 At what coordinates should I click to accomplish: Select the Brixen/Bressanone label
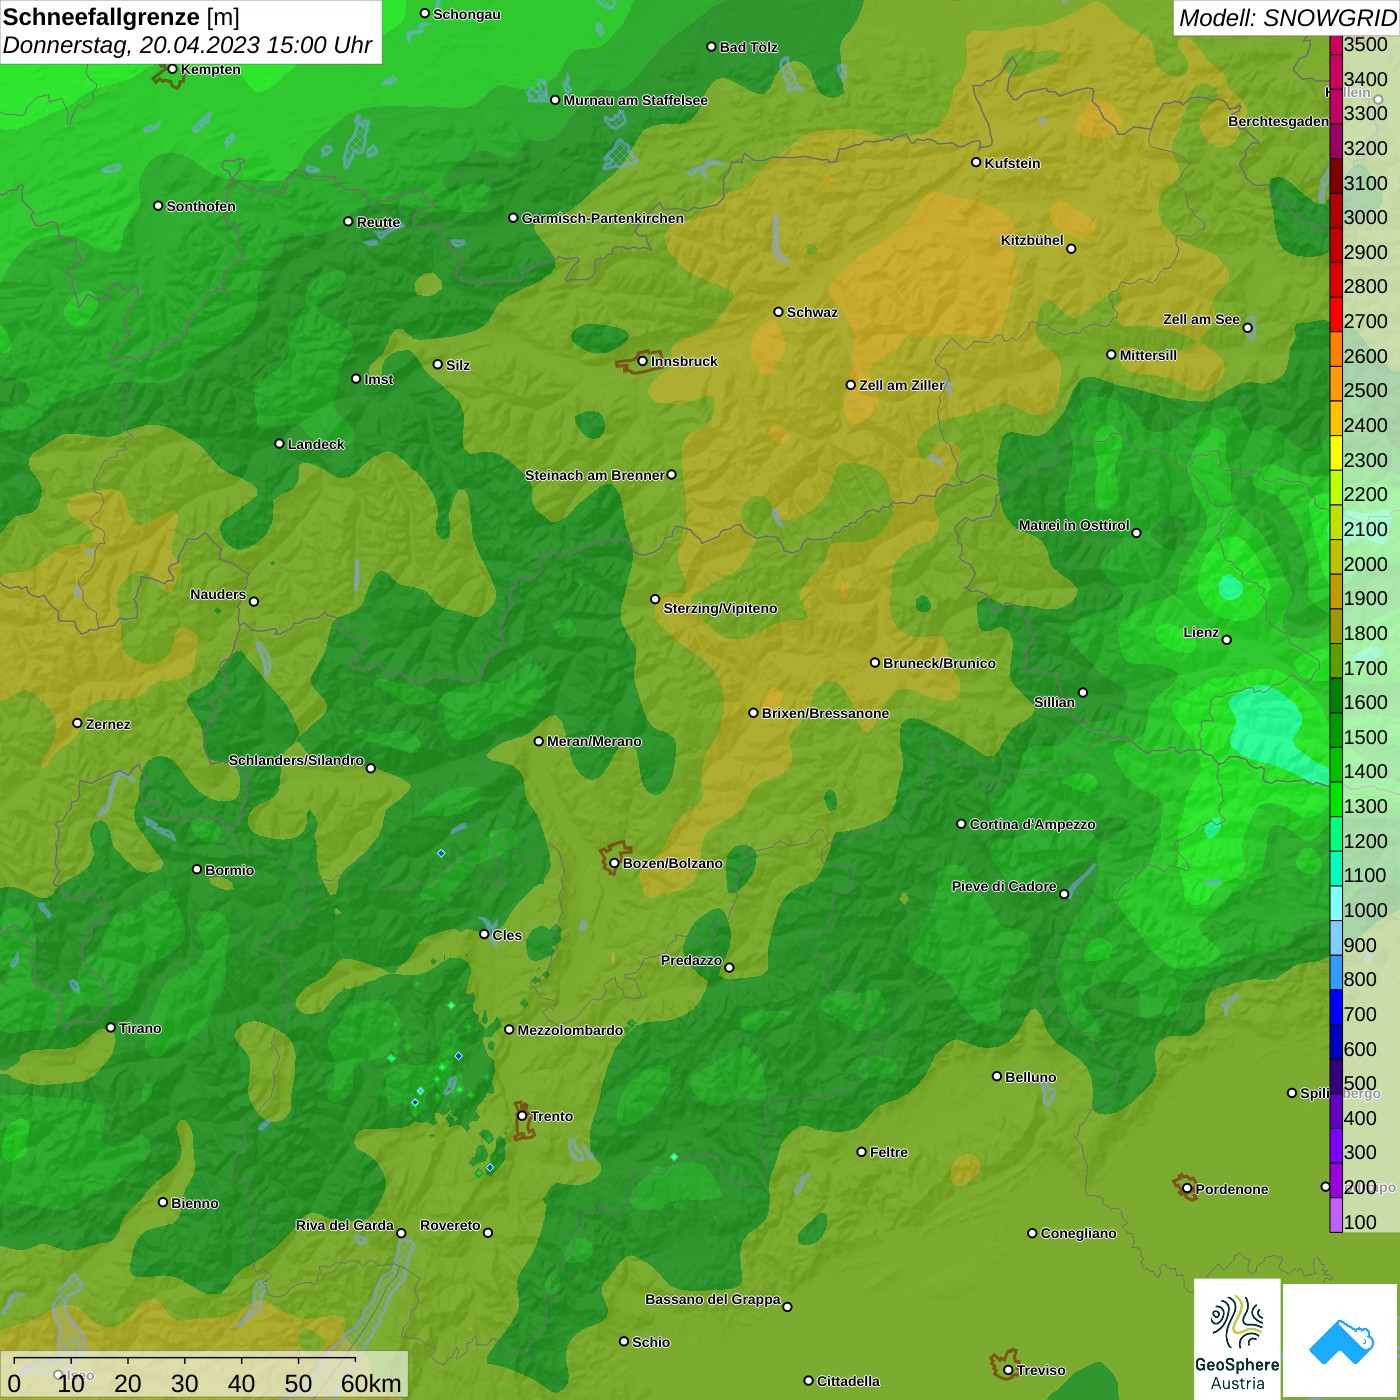click(x=825, y=713)
